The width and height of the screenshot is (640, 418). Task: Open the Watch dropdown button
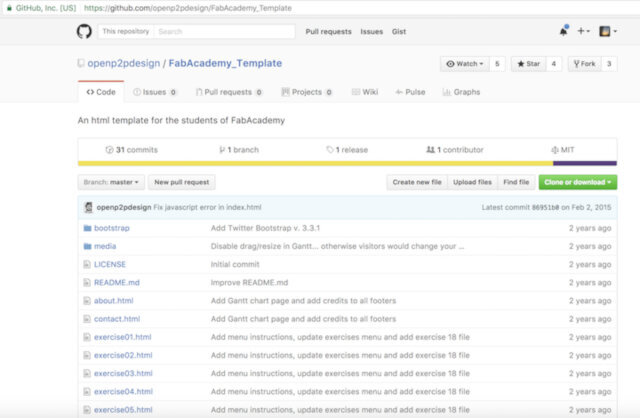point(464,64)
